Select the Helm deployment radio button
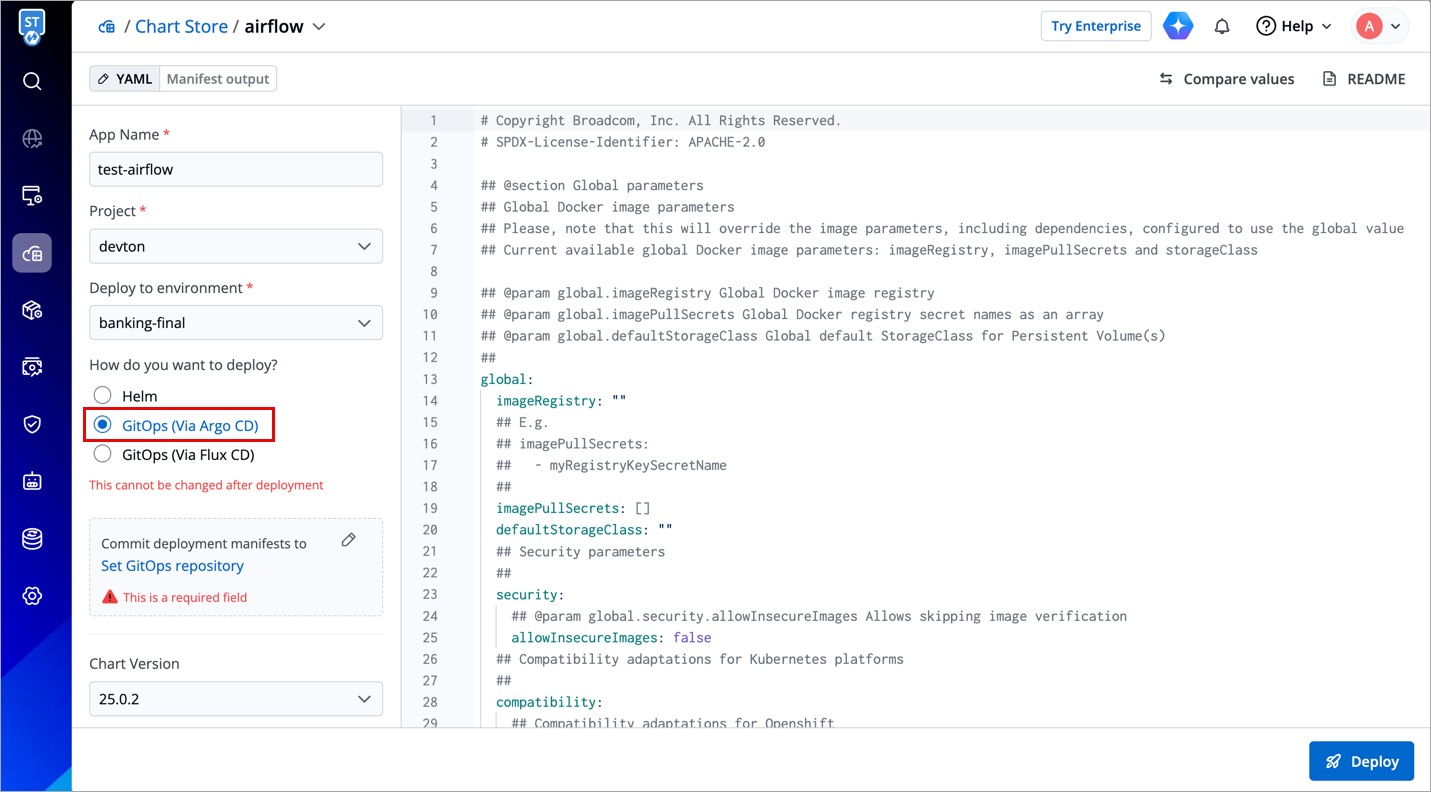 pos(102,396)
